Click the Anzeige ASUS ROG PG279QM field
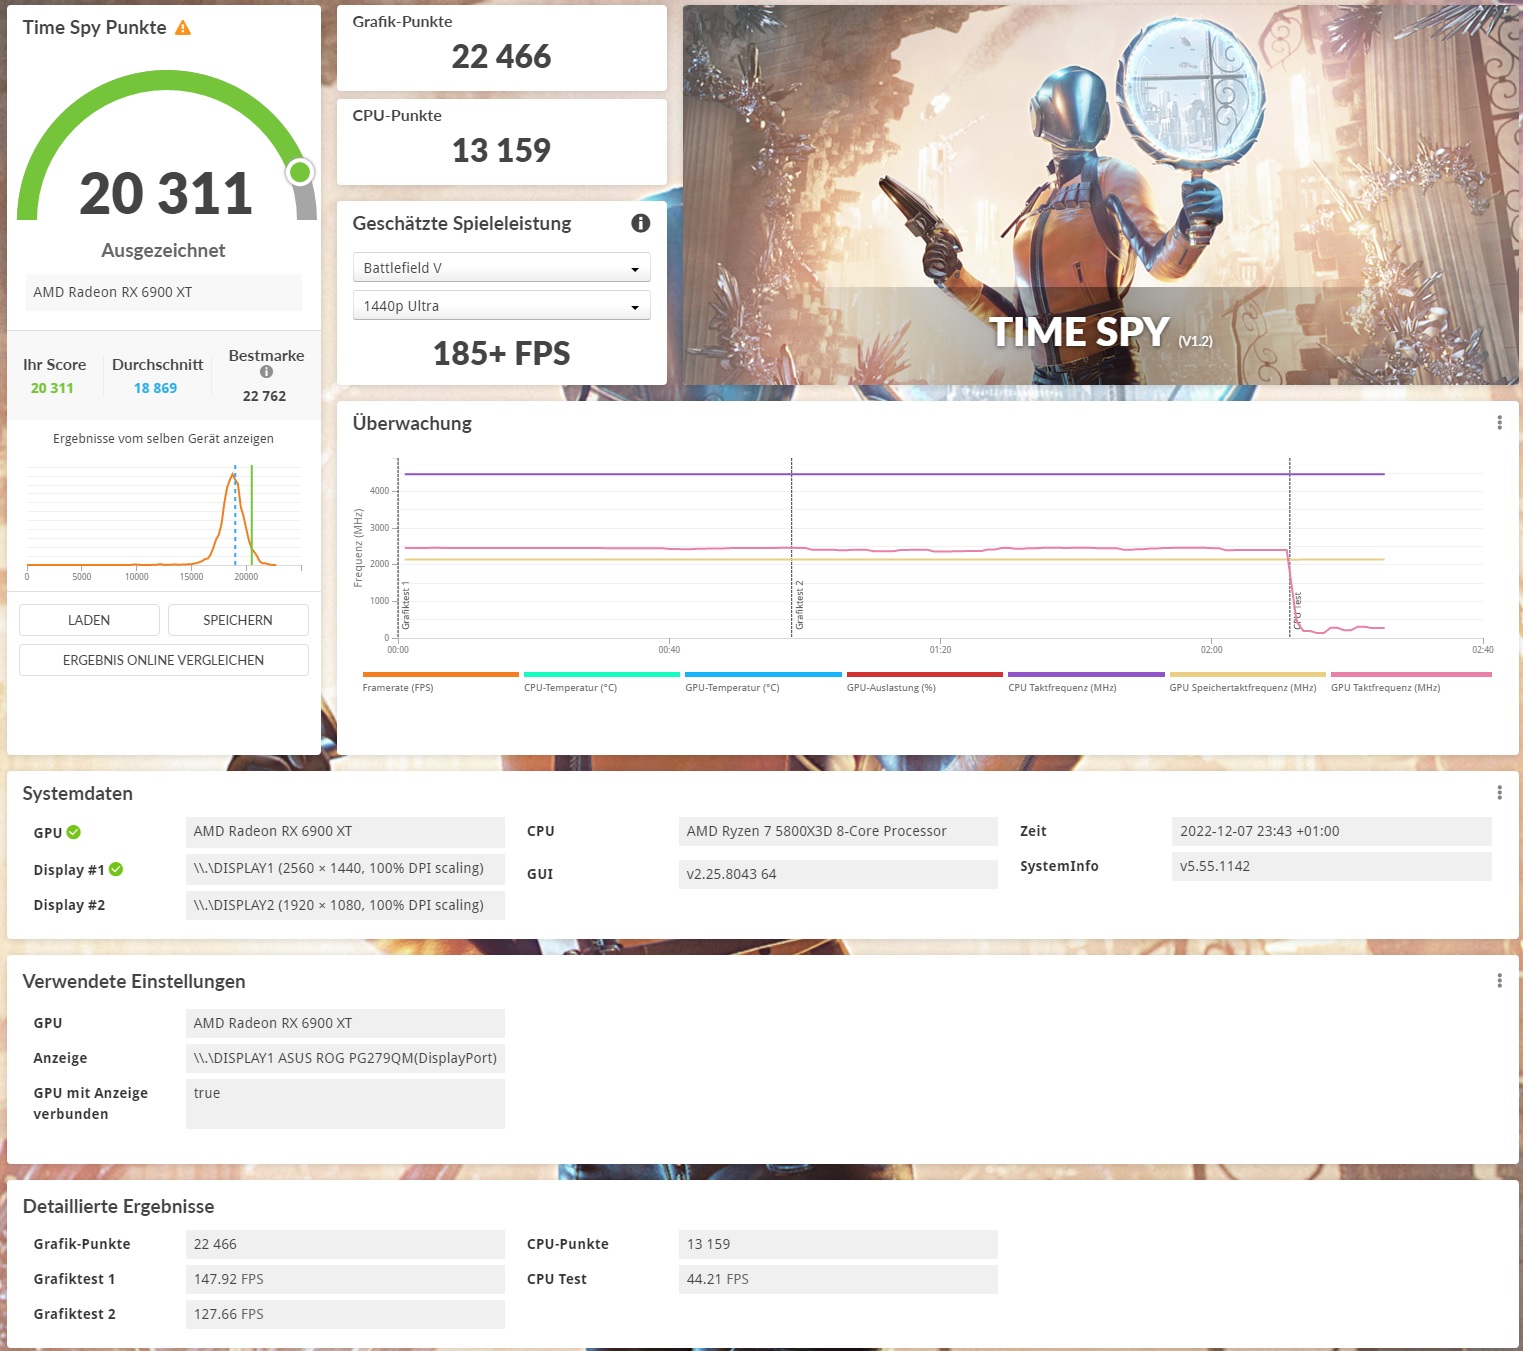The height and width of the screenshot is (1351, 1523). (345, 1058)
